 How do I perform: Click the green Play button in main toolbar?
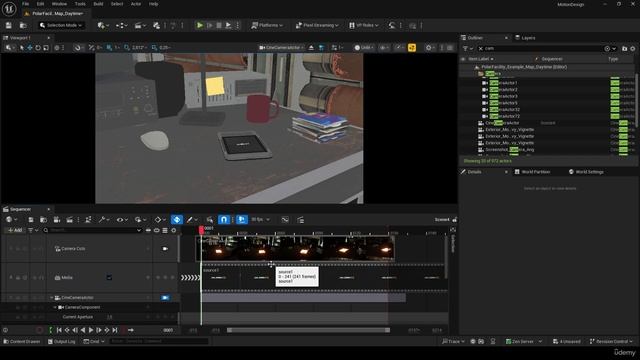click(x=200, y=25)
